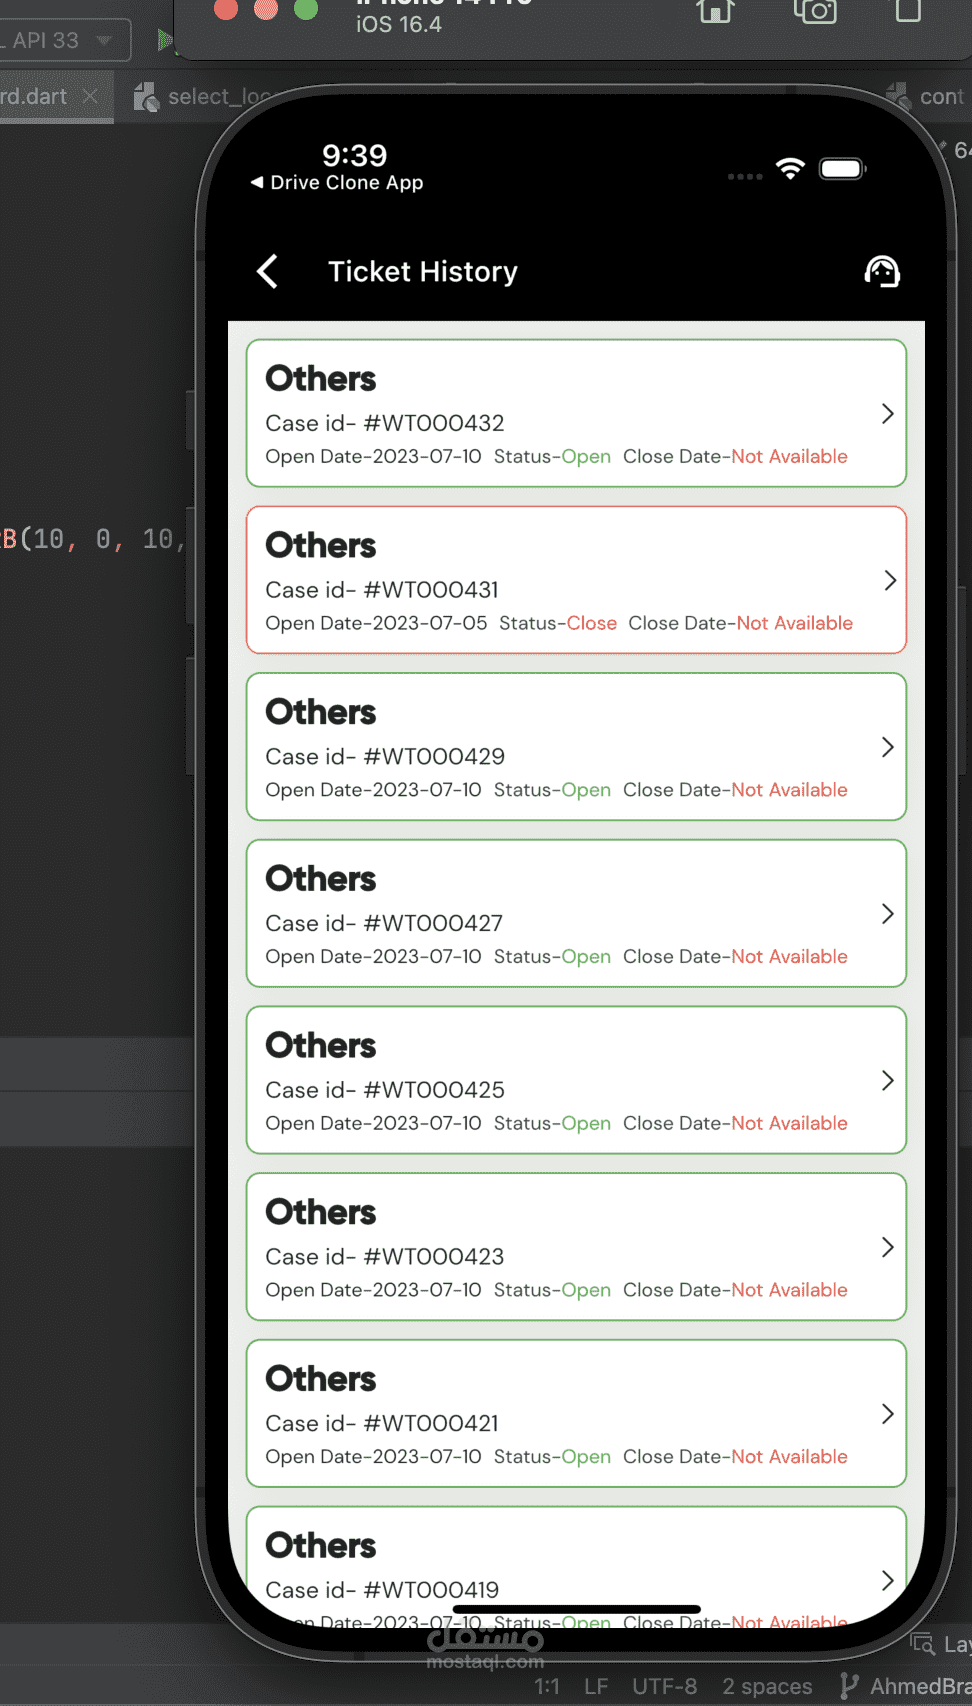Select Case id- #WT000421 text
Image resolution: width=972 pixels, height=1706 pixels.
[x=382, y=1423]
